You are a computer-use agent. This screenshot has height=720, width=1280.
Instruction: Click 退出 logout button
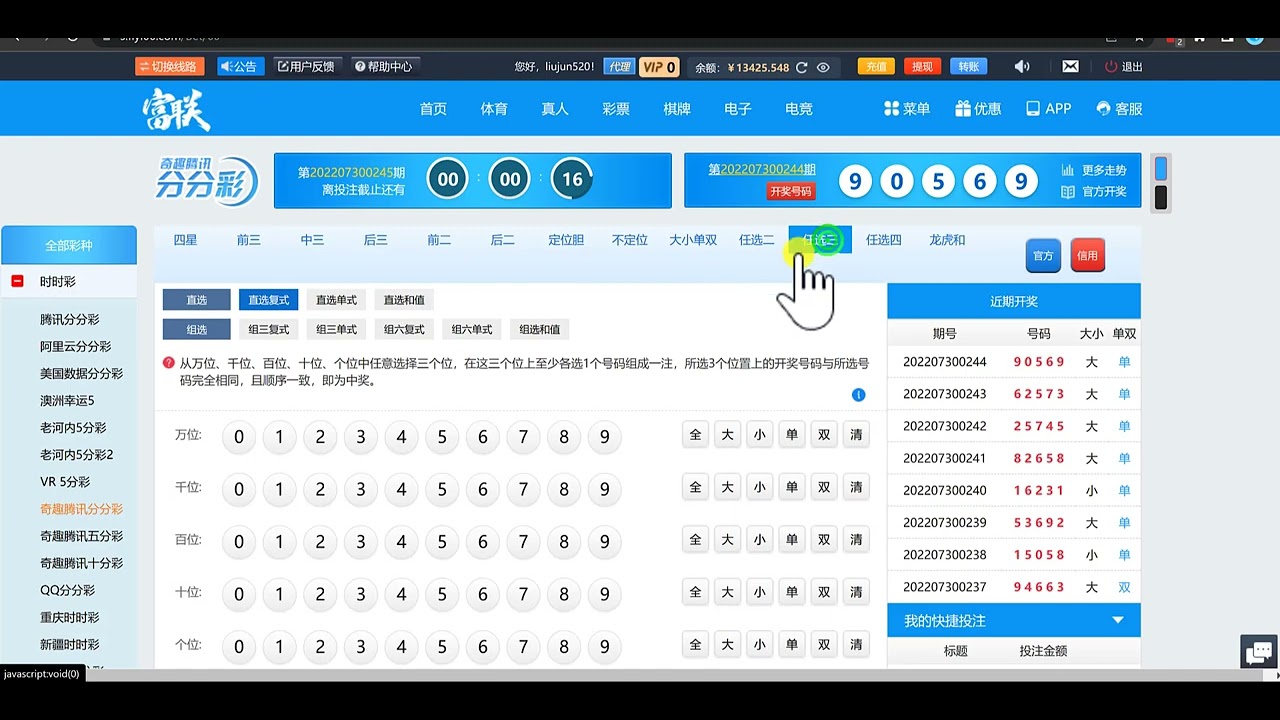1124,67
